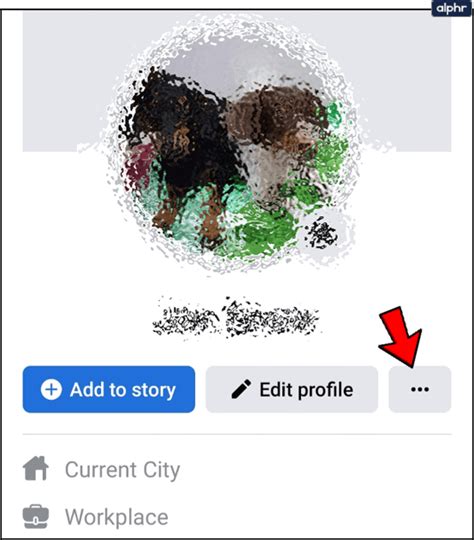Click the second blurred name word
This screenshot has width=474, height=540.
coord(272,319)
